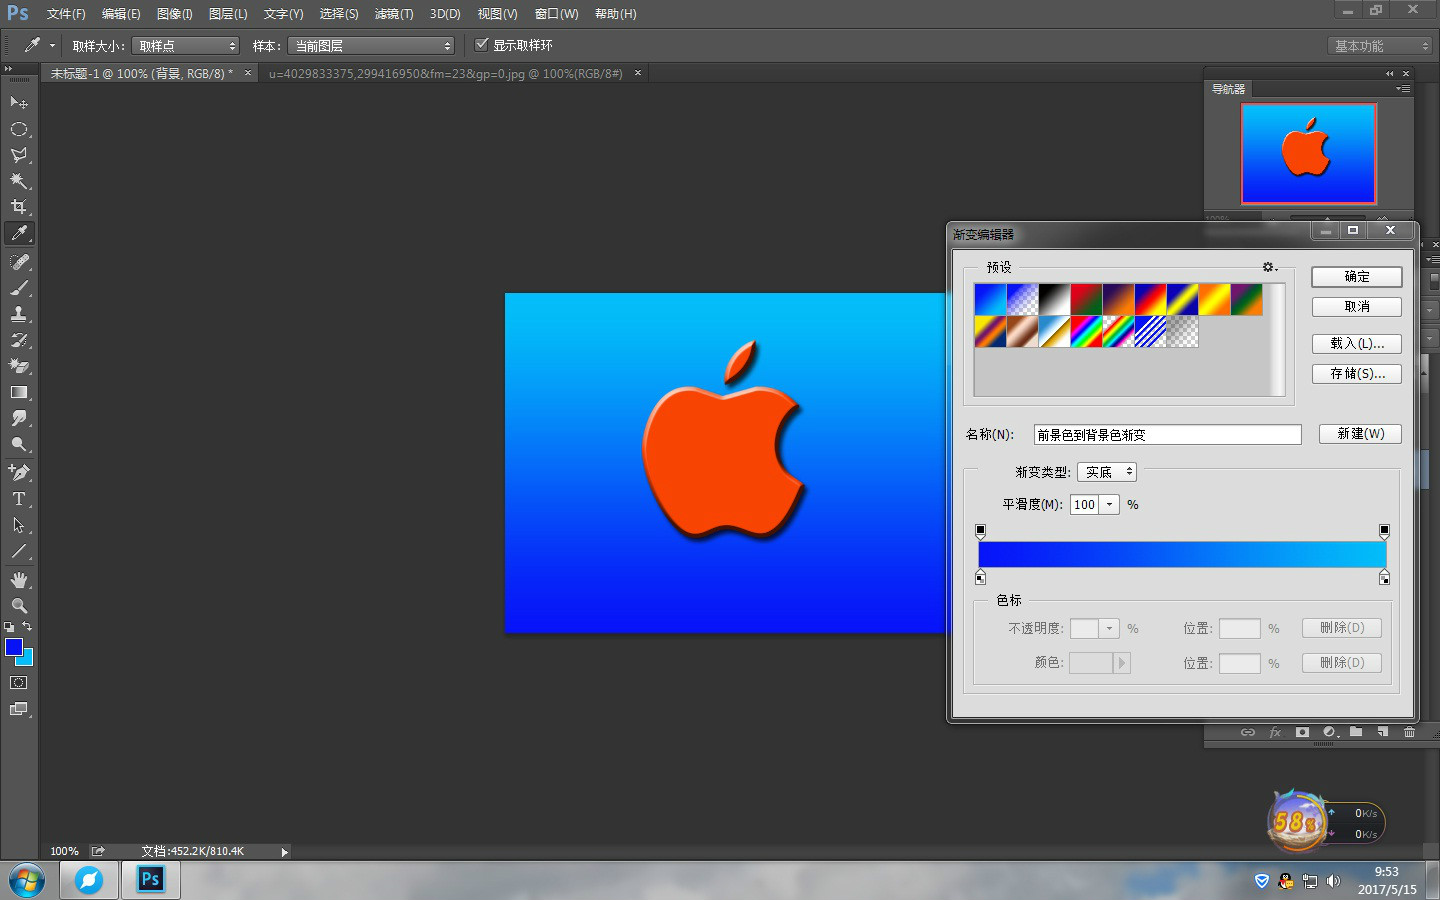Viewport: 1440px width, 900px height.
Task: Select the Horizontal Type tool
Action: pos(19,499)
